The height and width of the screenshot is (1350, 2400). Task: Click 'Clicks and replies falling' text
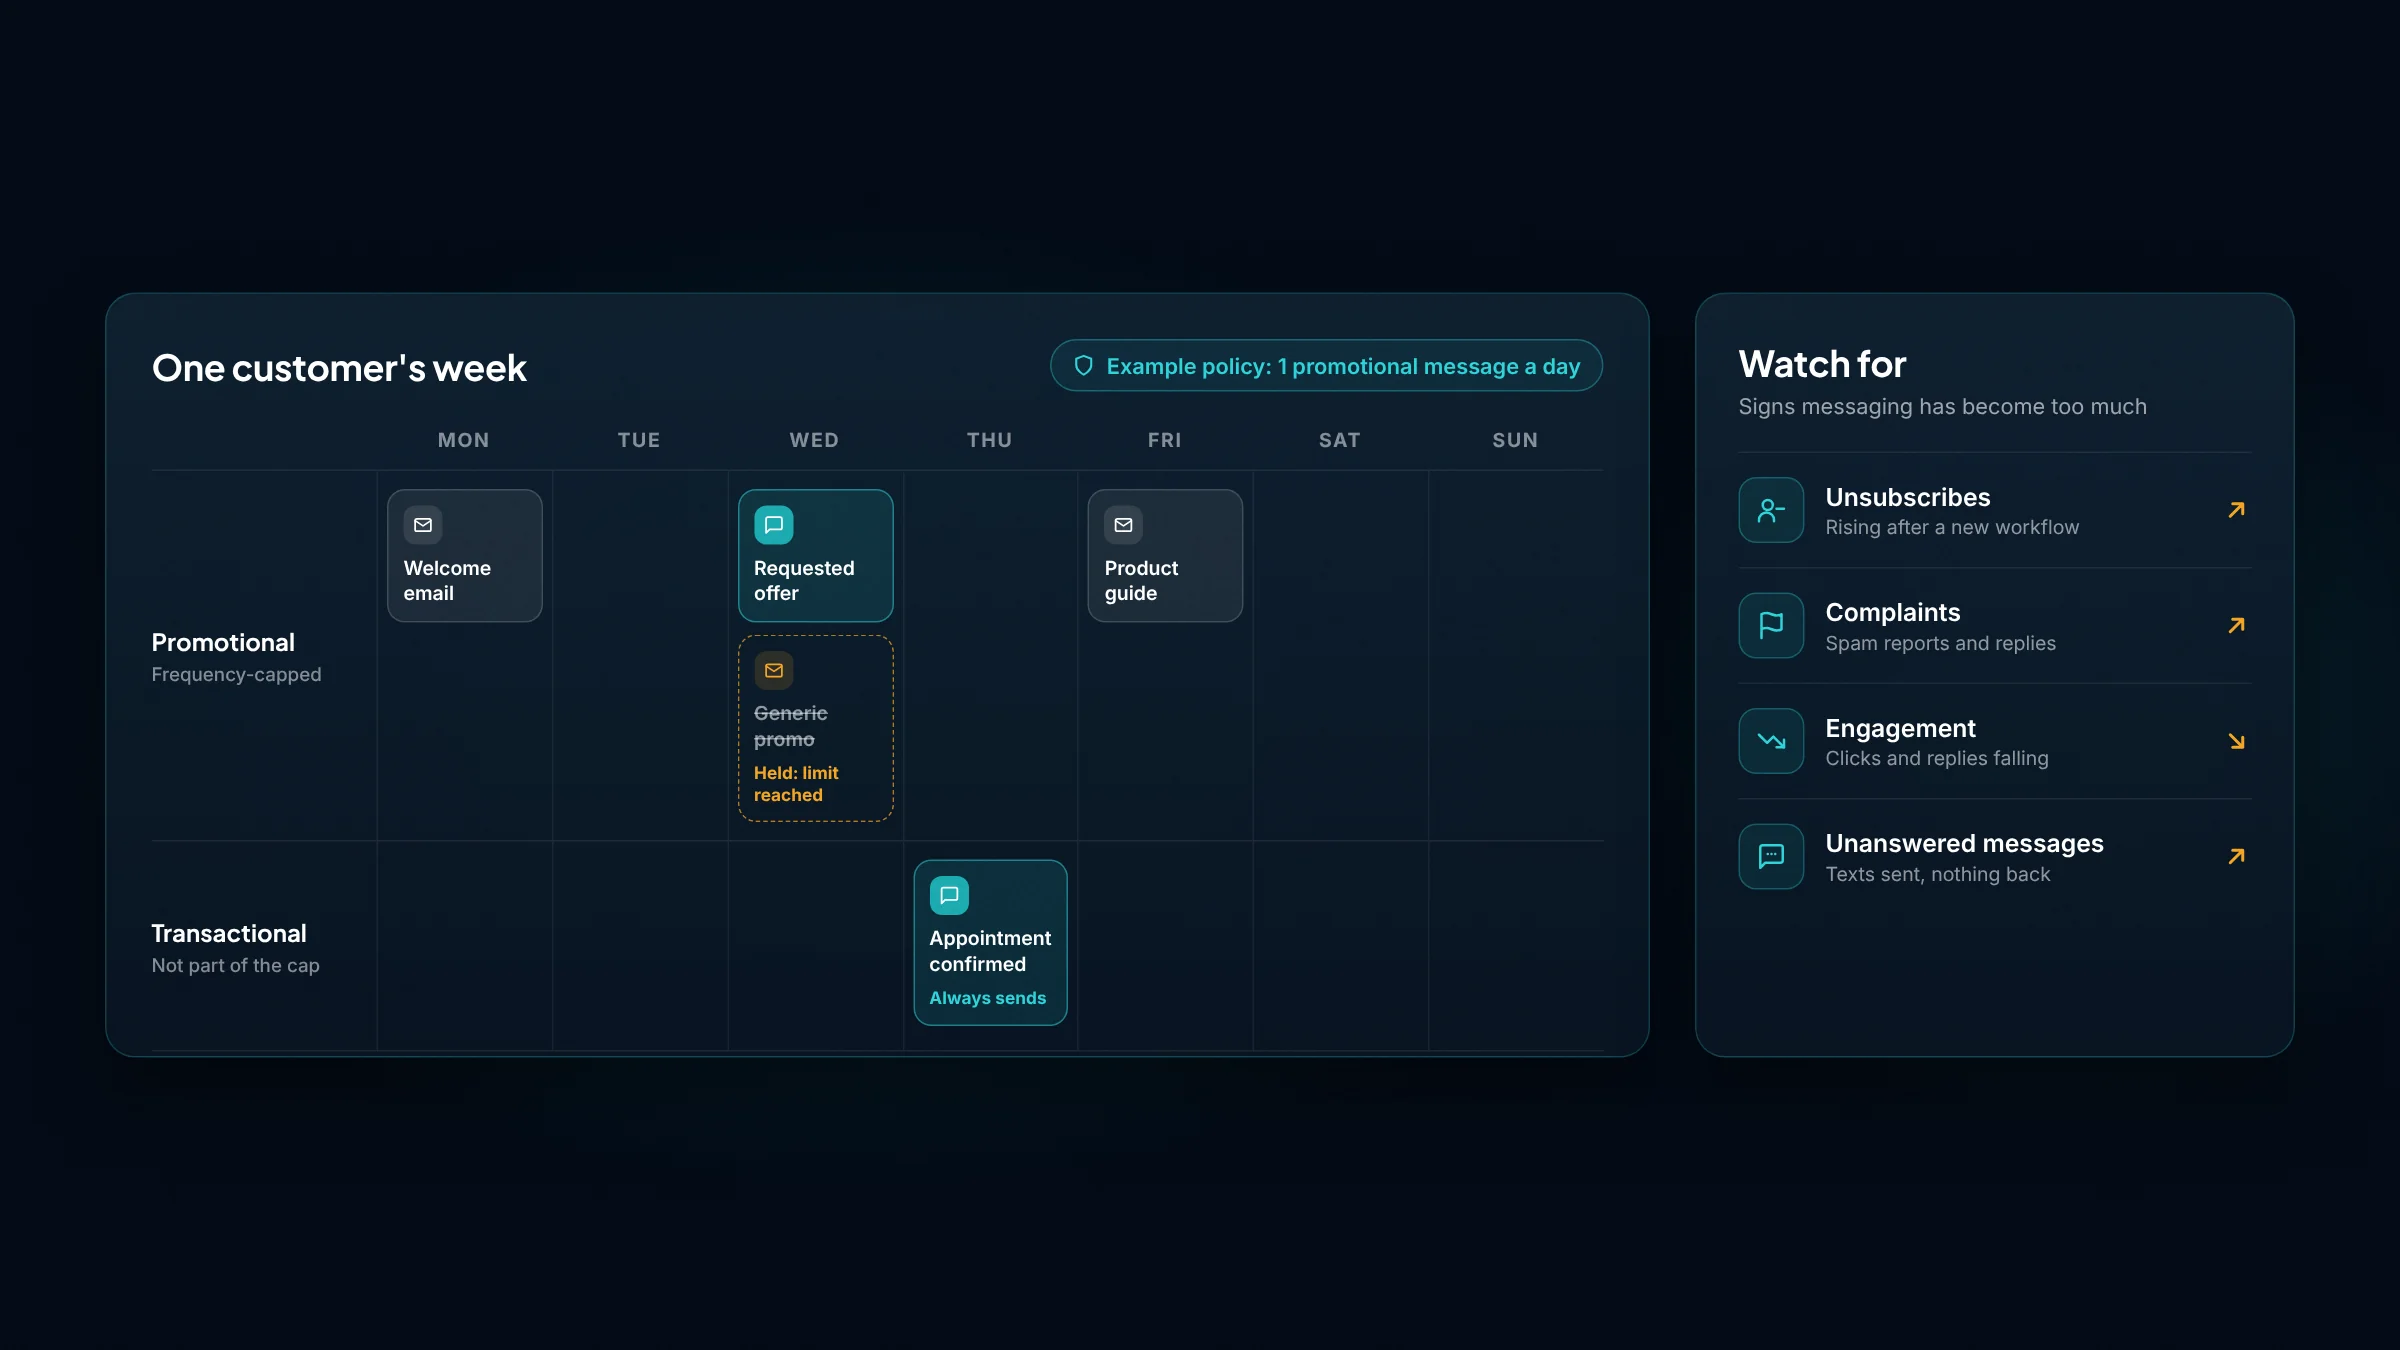pos(1937,758)
